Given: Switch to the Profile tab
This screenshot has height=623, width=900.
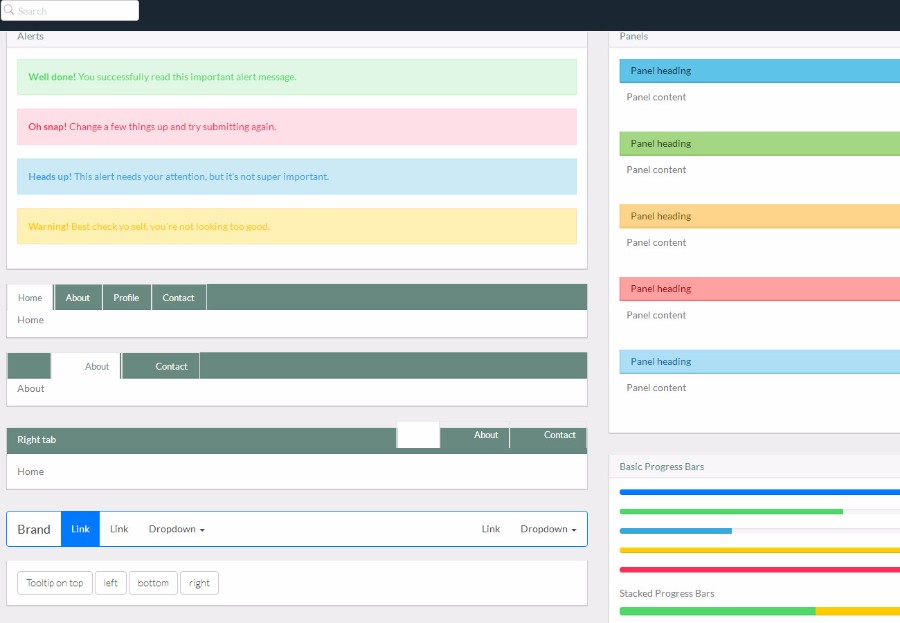Looking at the screenshot, I should pyautogui.click(x=126, y=297).
